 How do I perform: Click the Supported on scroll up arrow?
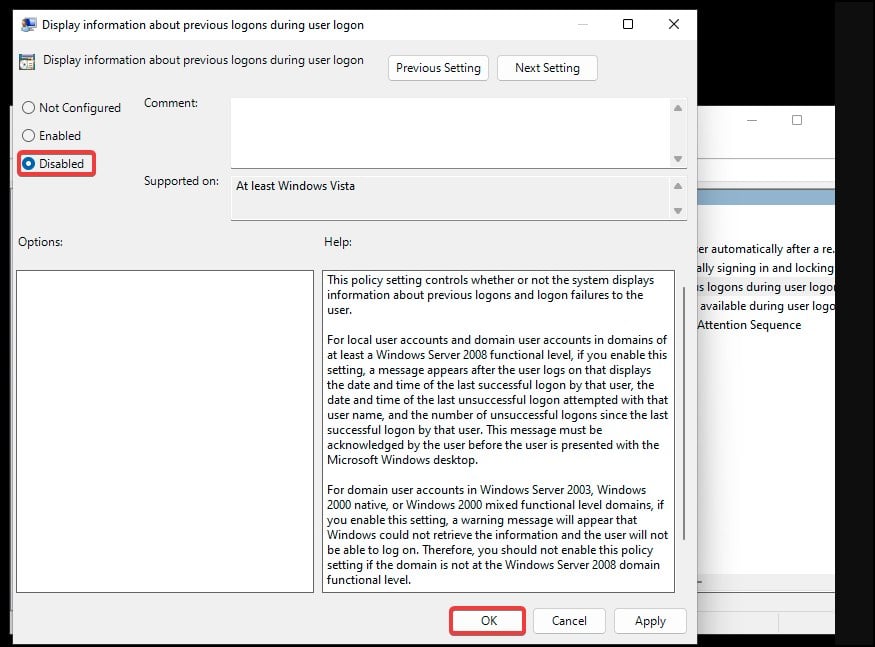tap(678, 186)
